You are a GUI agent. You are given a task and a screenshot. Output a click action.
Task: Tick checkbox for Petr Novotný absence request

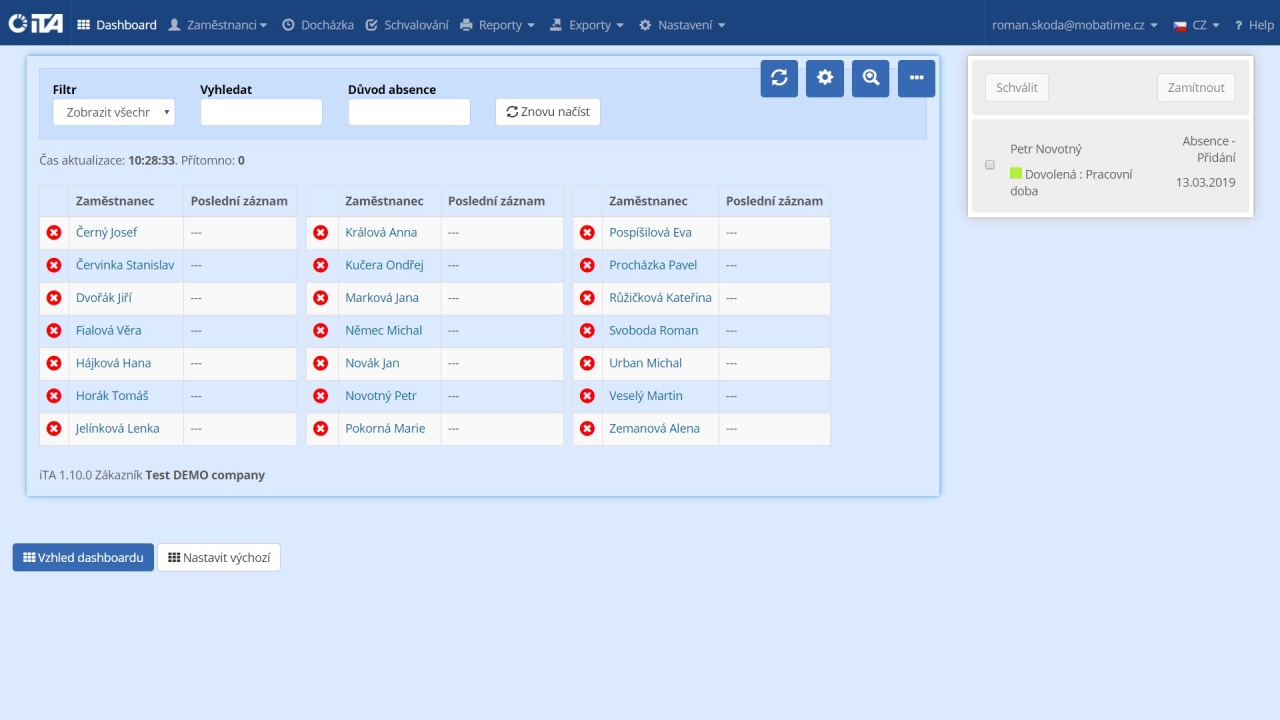click(x=990, y=165)
